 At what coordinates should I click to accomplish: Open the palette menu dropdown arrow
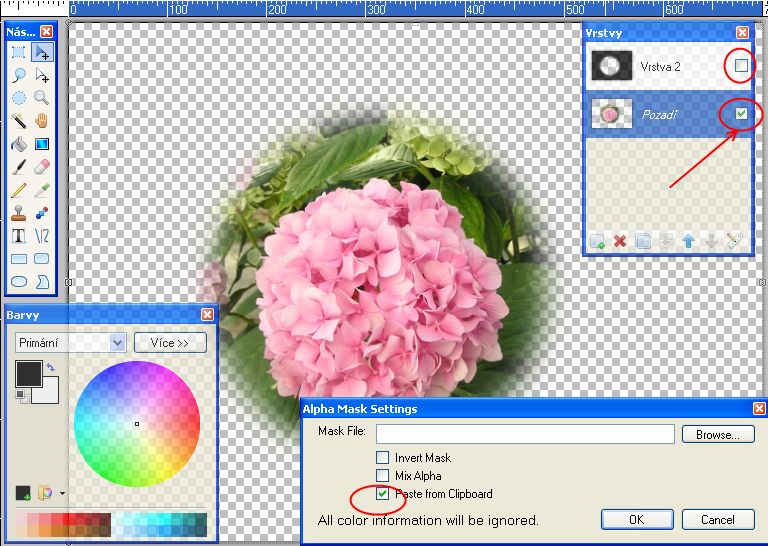coord(62,493)
